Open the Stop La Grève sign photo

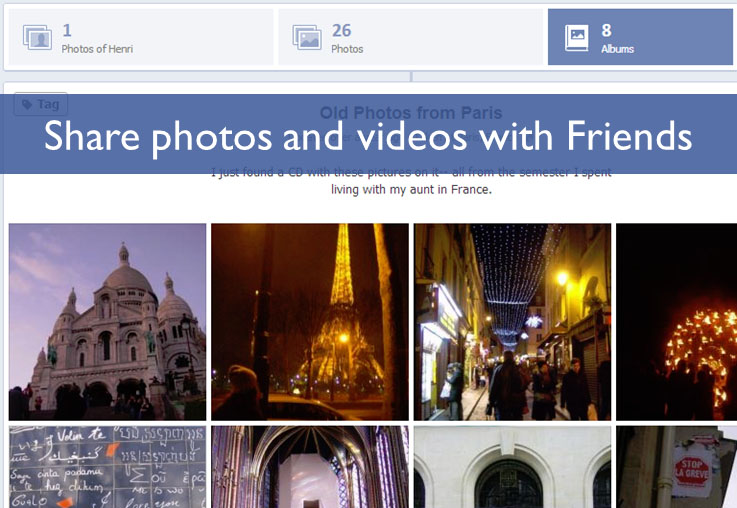(x=677, y=467)
